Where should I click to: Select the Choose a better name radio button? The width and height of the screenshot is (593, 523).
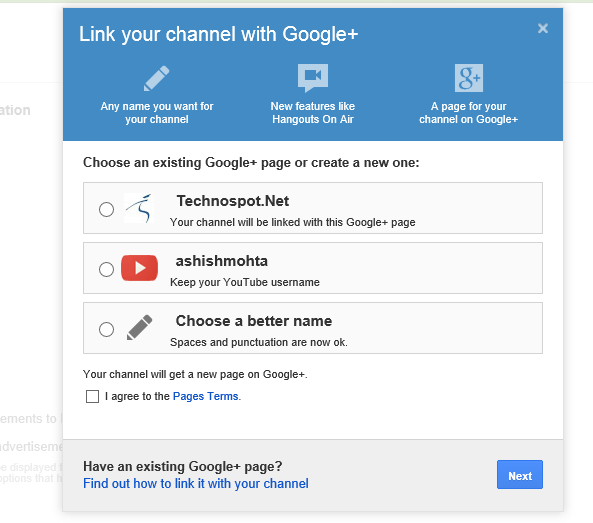[106, 329]
